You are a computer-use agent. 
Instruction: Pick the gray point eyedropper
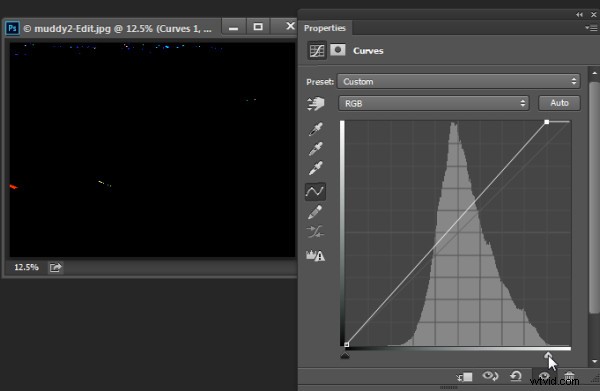[316, 149]
